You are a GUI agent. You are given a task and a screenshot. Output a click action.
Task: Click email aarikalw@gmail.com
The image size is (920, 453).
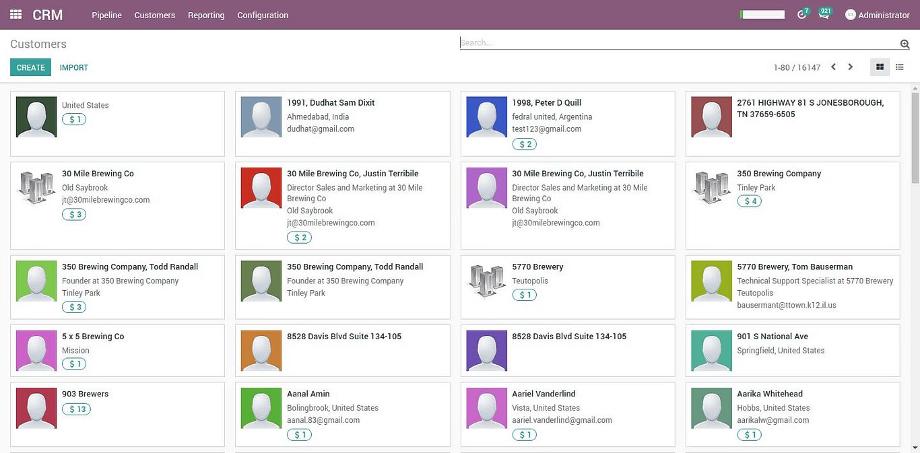[x=773, y=420]
